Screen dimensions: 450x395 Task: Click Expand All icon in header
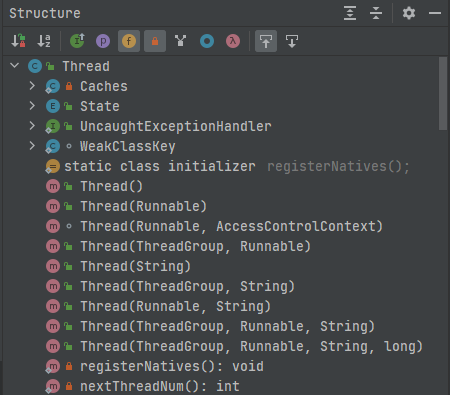350,13
